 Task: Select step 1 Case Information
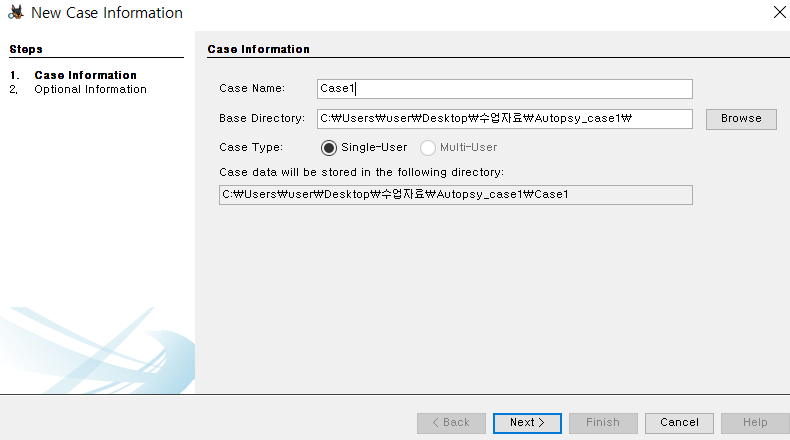(85, 75)
